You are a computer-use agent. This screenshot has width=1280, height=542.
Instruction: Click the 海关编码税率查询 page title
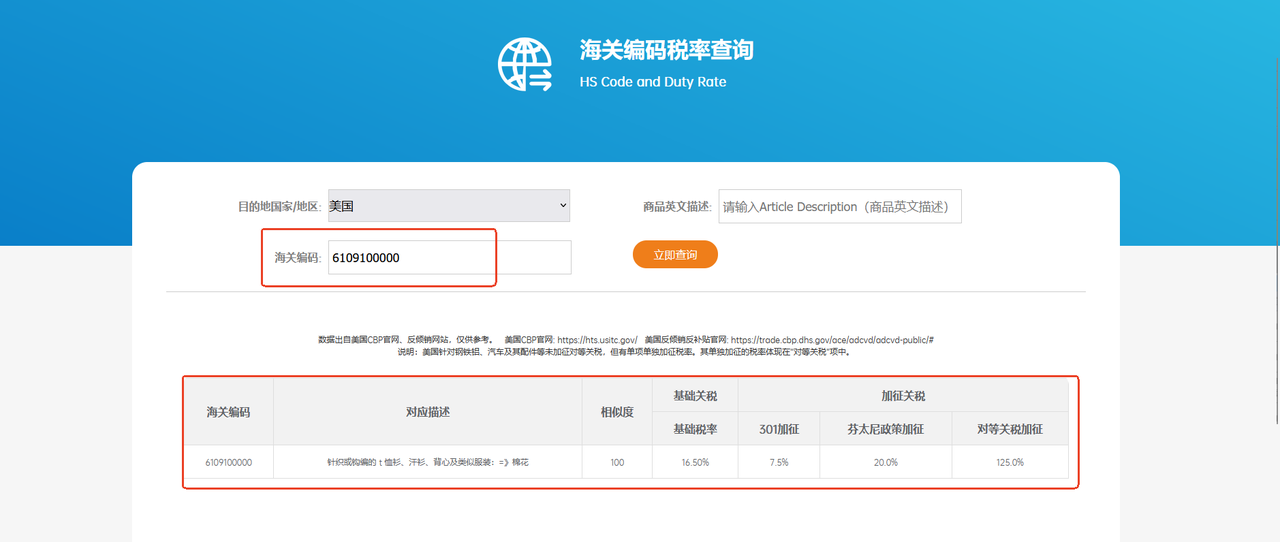pos(666,50)
